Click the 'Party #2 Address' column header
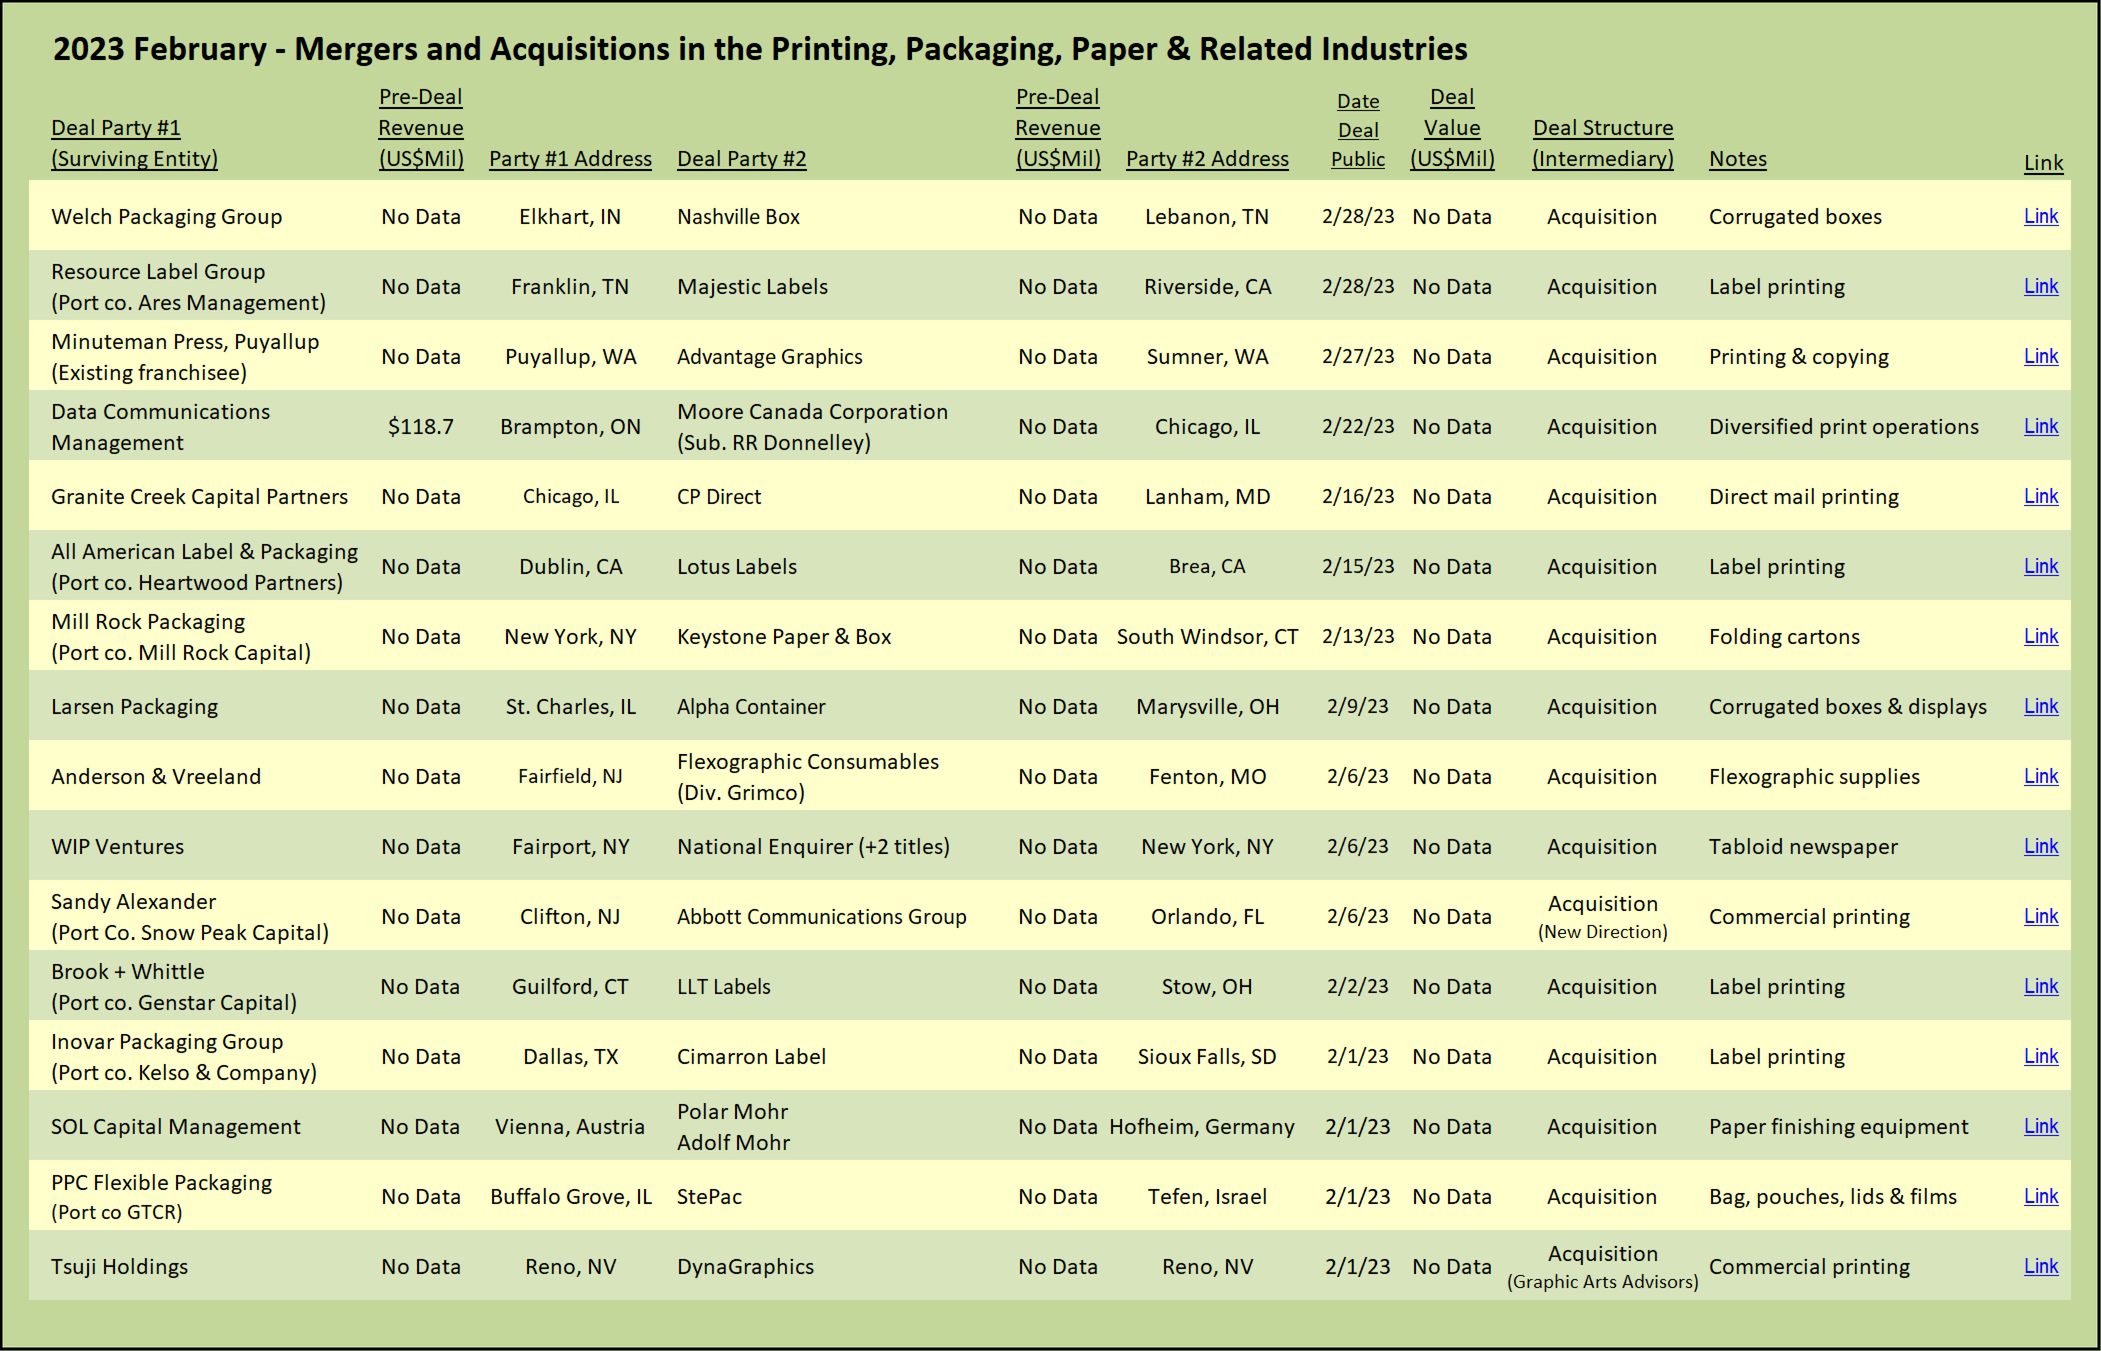The image size is (2101, 1351). [1207, 159]
